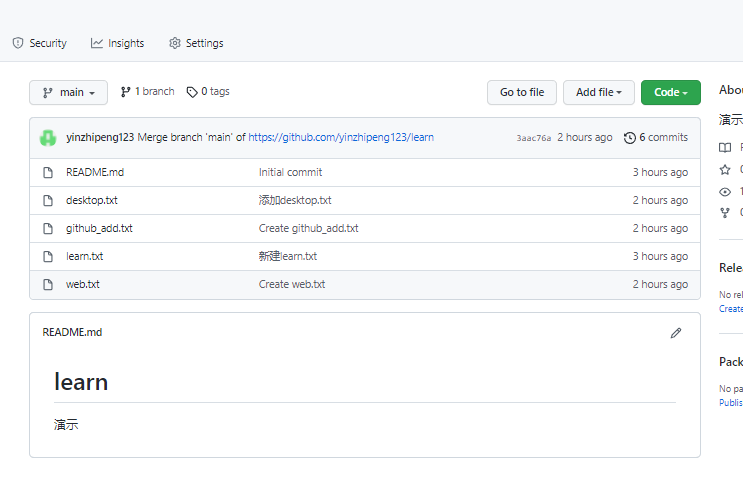Click the file icon beside learn.txt
The height and width of the screenshot is (481, 743).
pos(48,256)
